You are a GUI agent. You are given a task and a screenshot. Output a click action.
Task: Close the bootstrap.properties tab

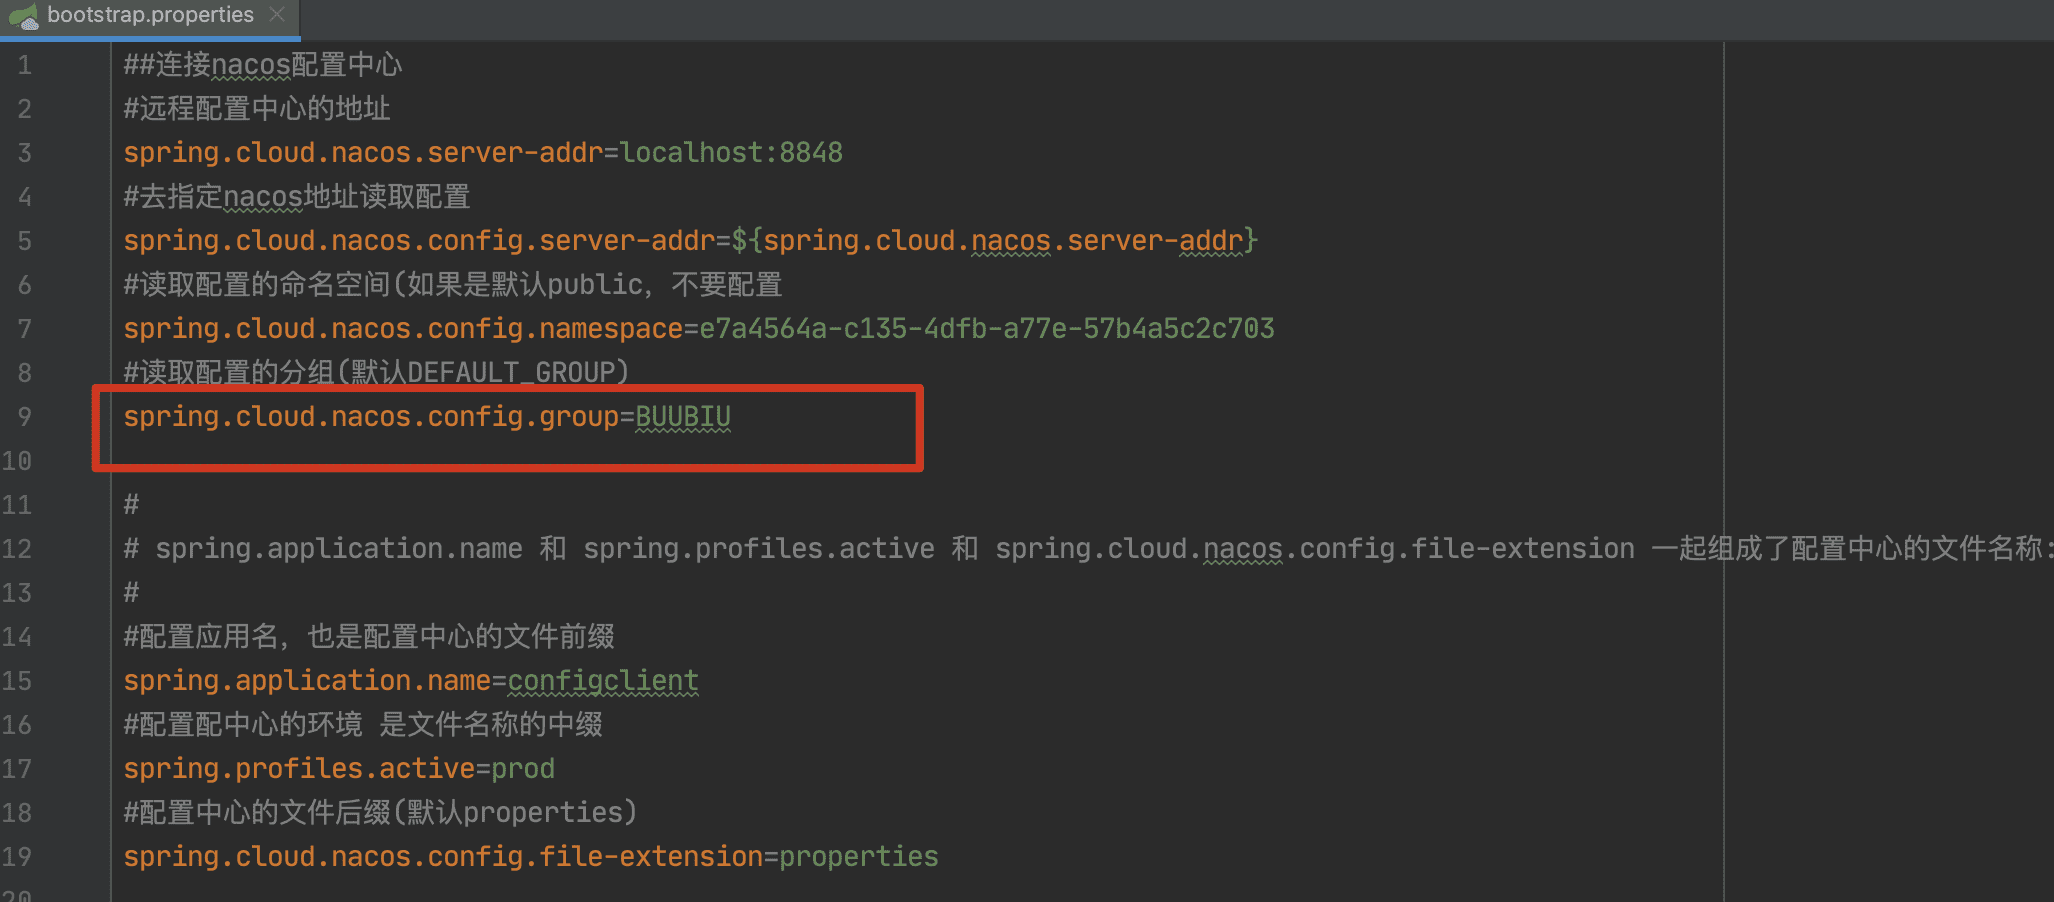(x=277, y=15)
